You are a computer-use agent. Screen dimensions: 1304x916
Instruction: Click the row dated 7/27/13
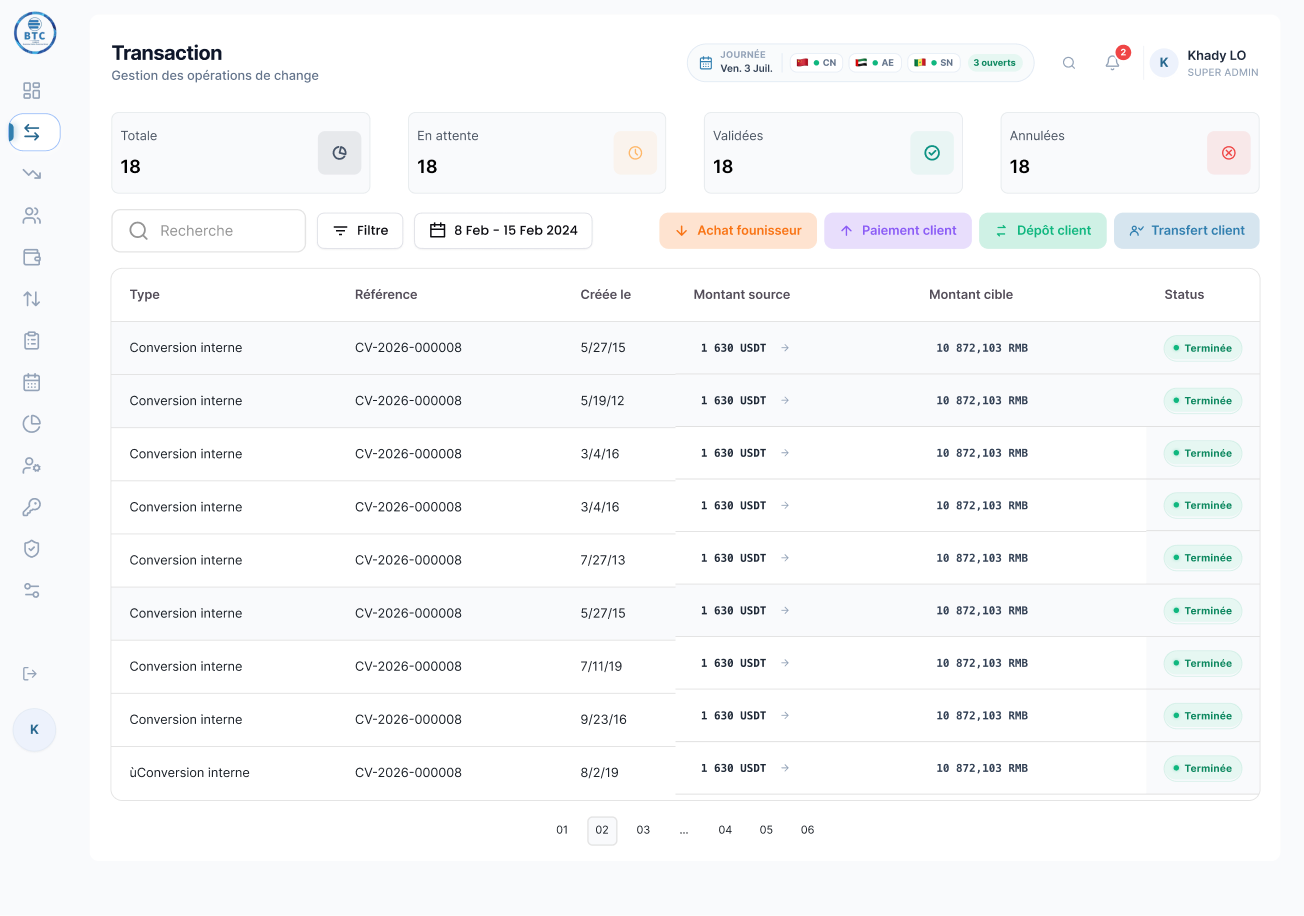[x=685, y=560]
